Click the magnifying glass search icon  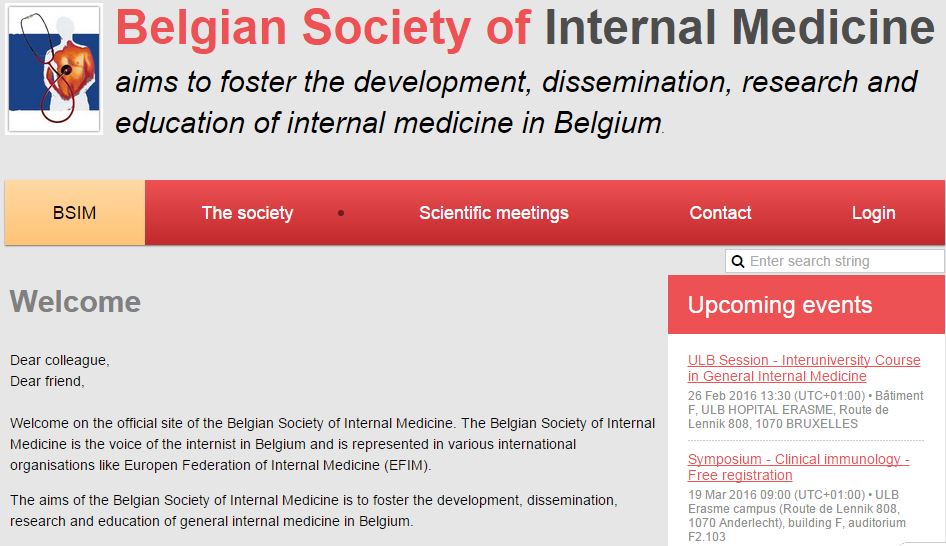737,261
